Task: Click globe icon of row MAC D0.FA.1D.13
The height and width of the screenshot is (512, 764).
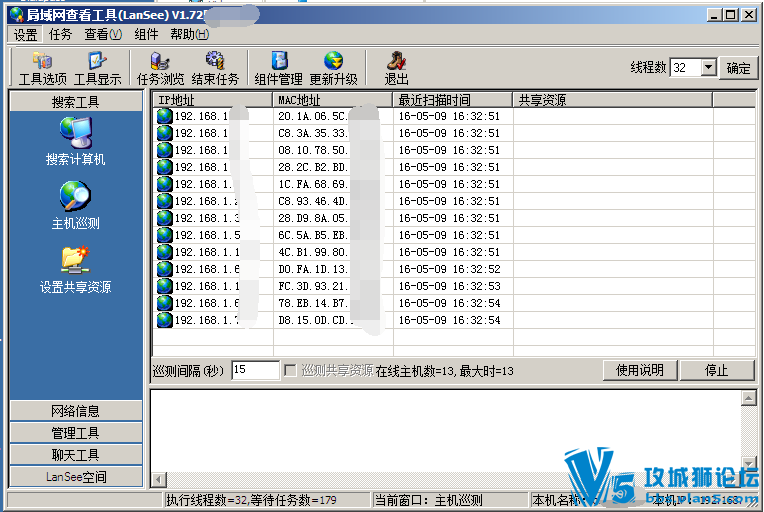Action: tap(165, 269)
